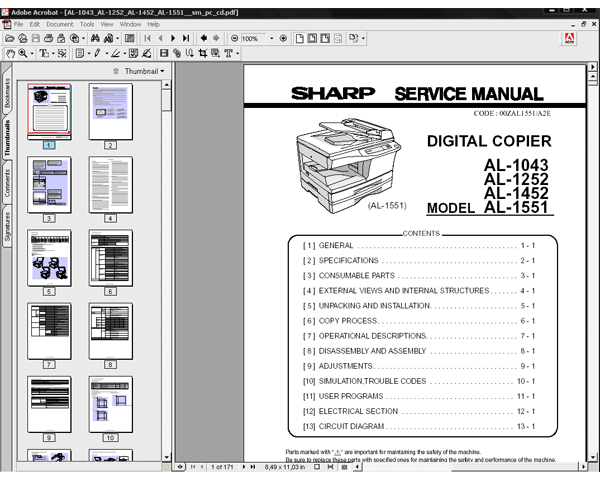Select the Movie tool filmstrip icon
The height and width of the screenshot is (480, 600).
coord(164,53)
